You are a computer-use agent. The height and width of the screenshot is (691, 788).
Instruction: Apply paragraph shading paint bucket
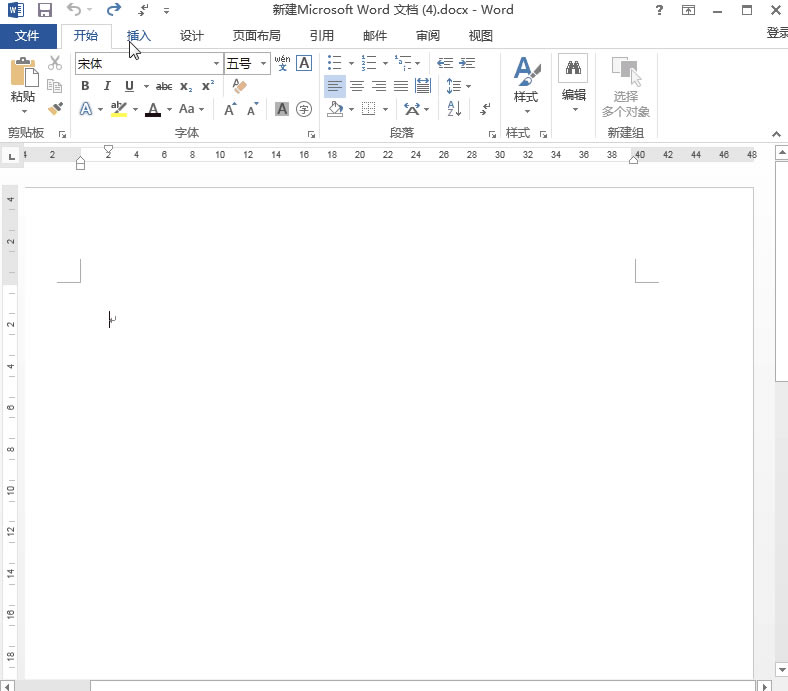pyautogui.click(x=335, y=109)
